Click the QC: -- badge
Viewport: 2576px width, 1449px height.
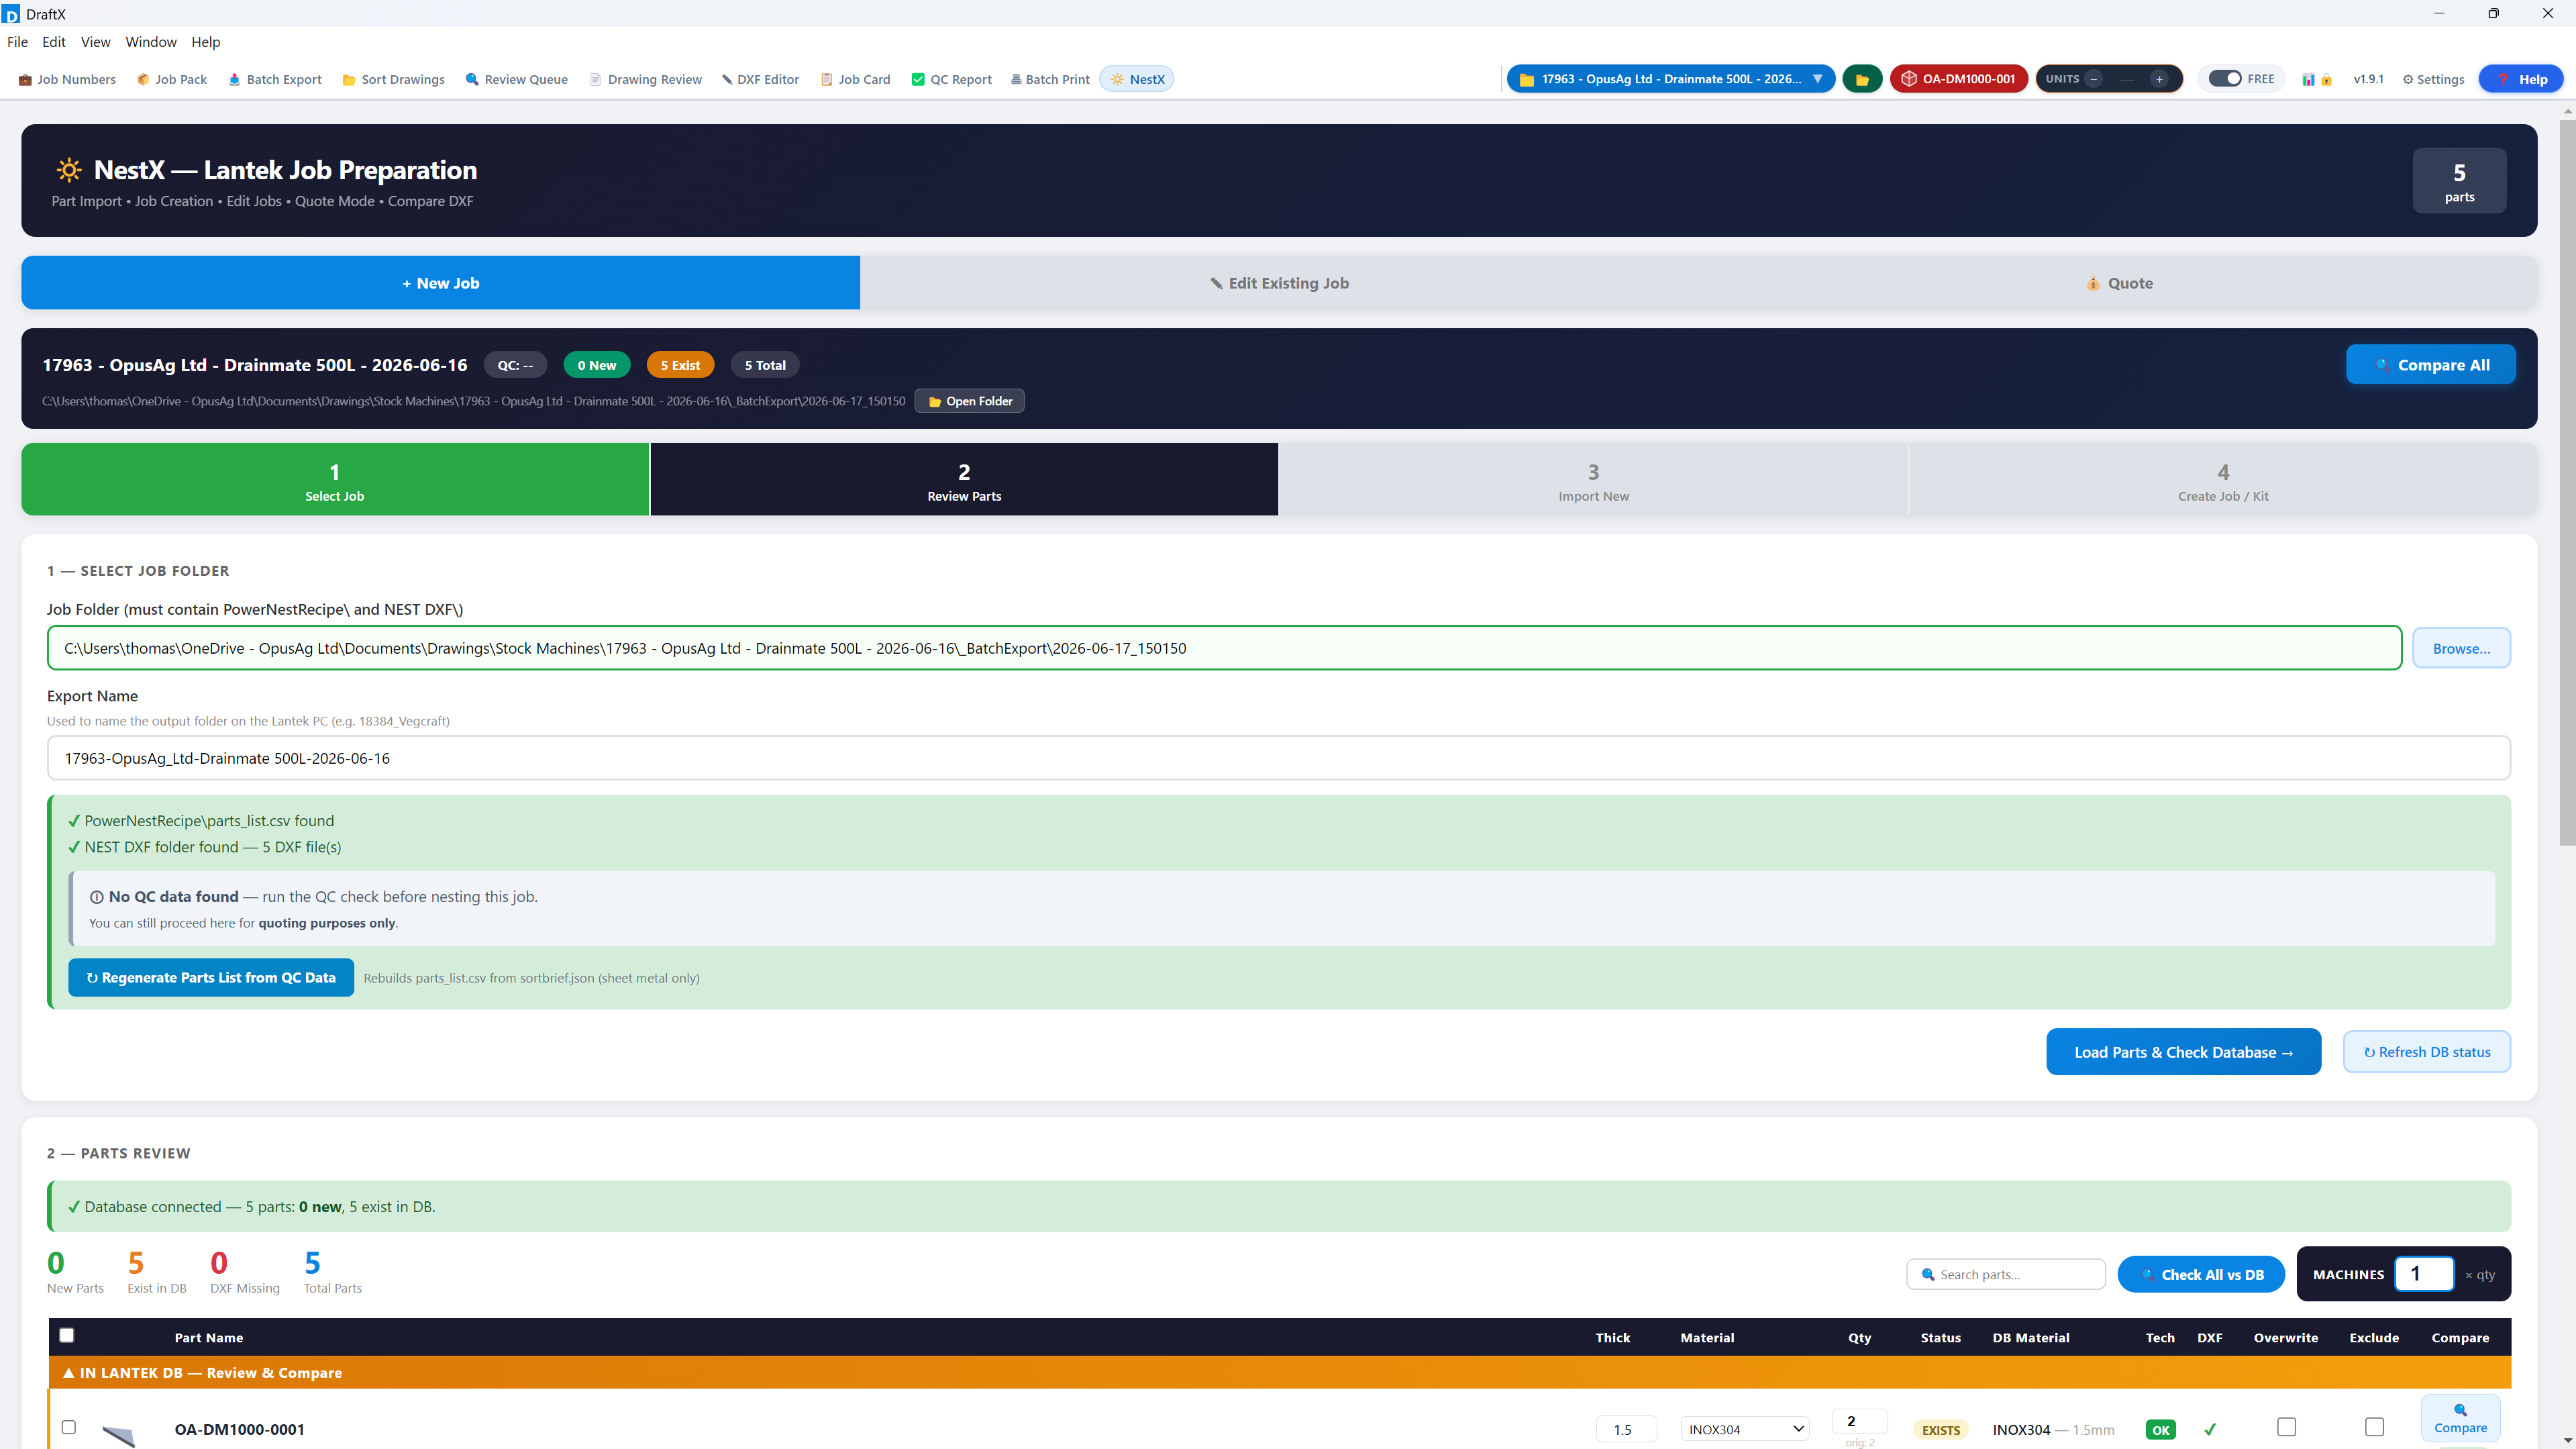[515, 365]
